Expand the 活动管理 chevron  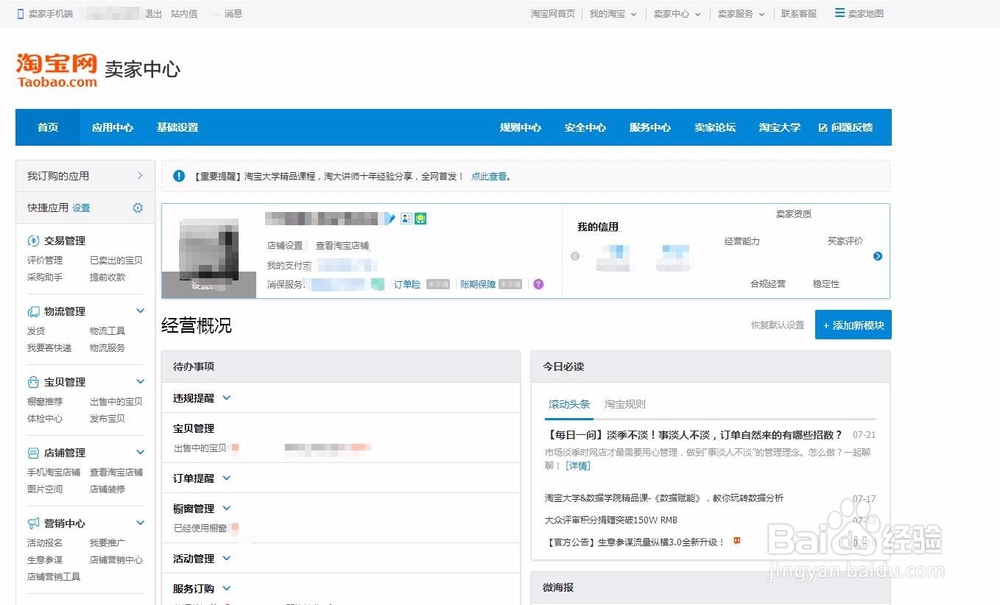[226, 558]
